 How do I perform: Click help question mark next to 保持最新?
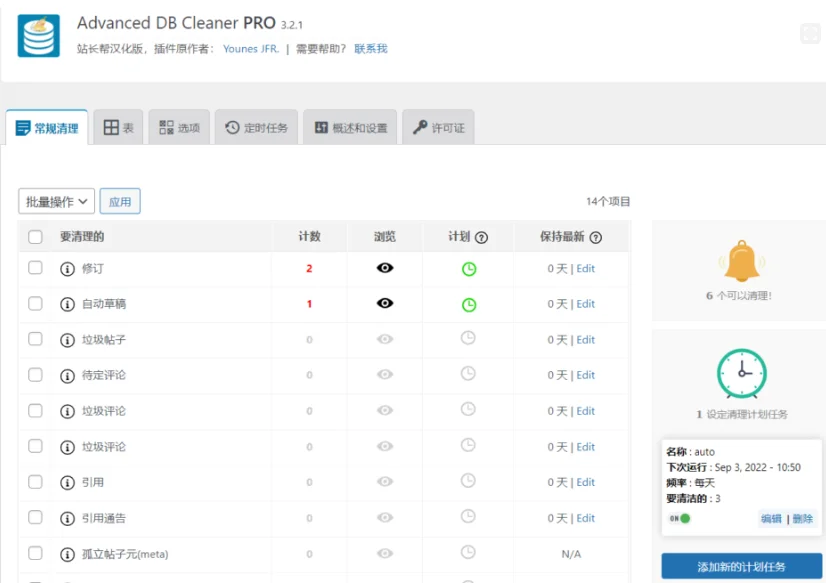(595, 238)
